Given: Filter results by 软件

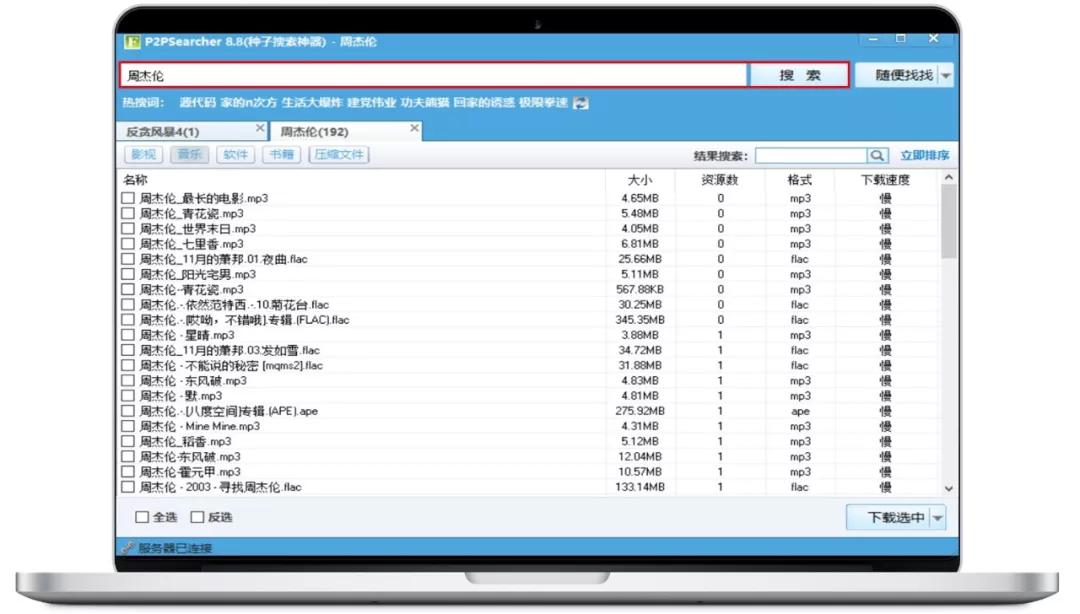Looking at the screenshot, I should (236, 155).
